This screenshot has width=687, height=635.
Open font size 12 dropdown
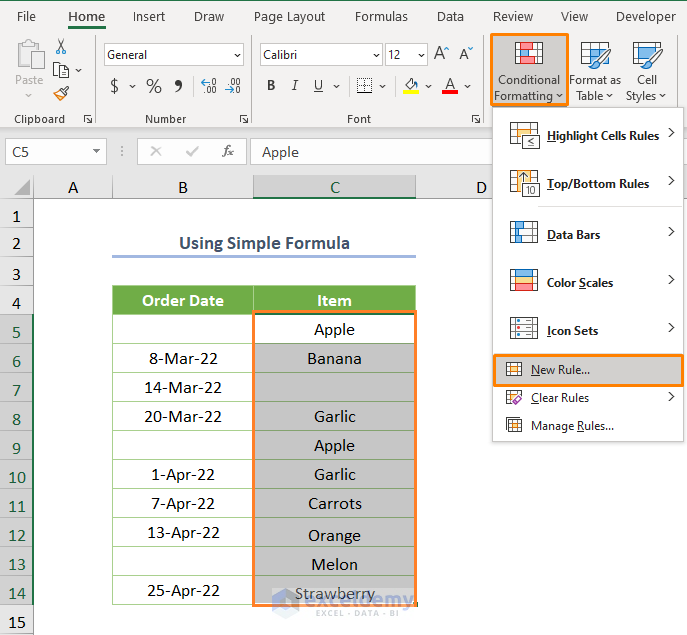421,55
